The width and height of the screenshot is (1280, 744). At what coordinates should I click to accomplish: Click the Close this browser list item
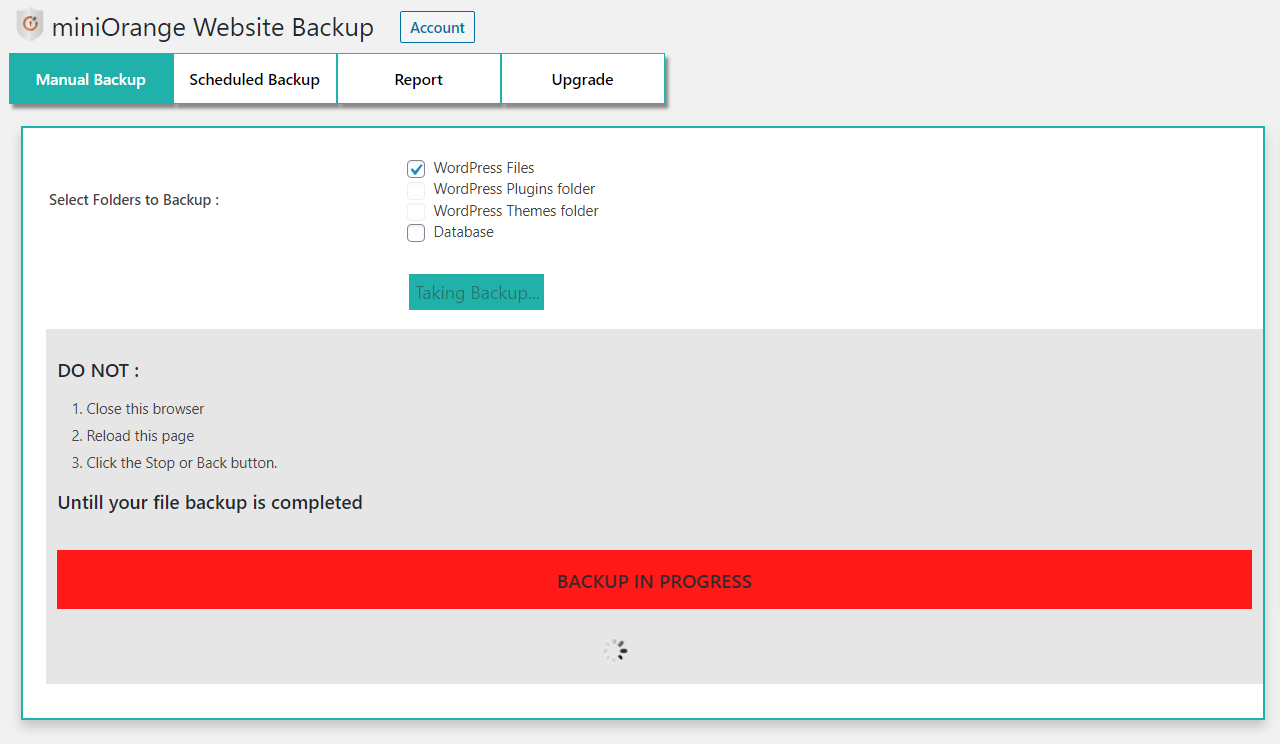pyautogui.click(x=145, y=409)
